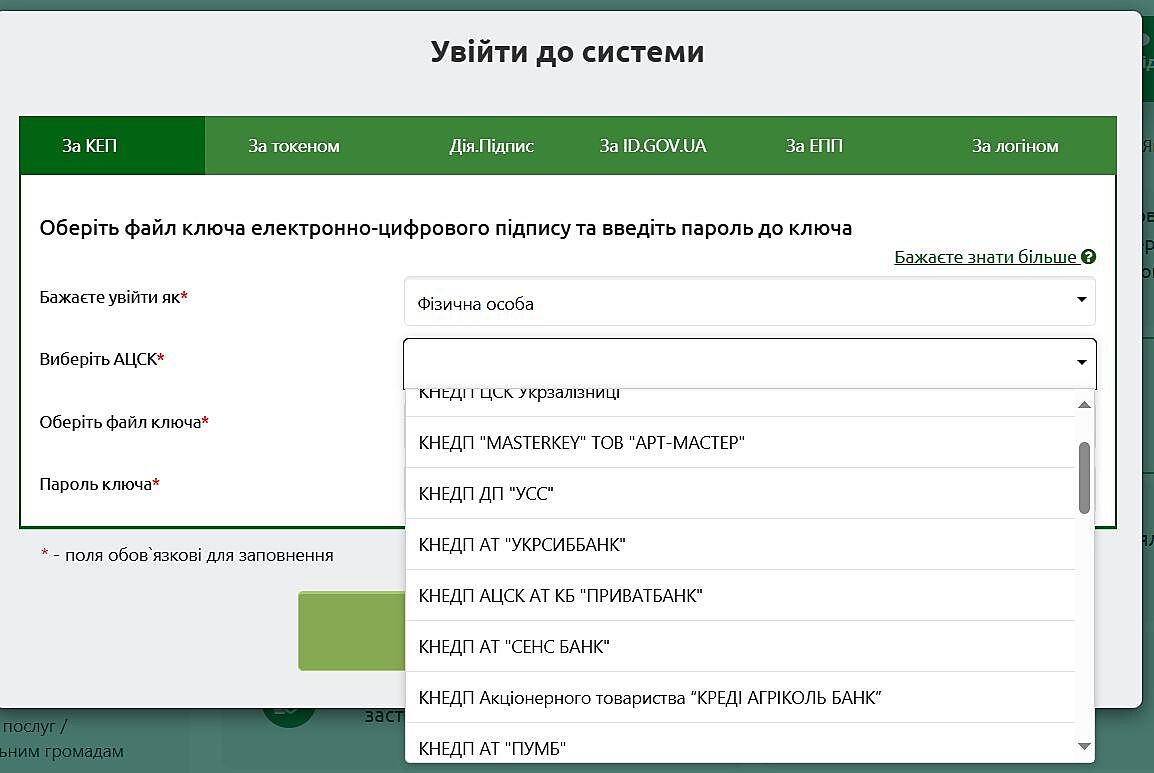This screenshot has width=1154, height=773.
Task: Open the За токеном tab
Action: [294, 146]
